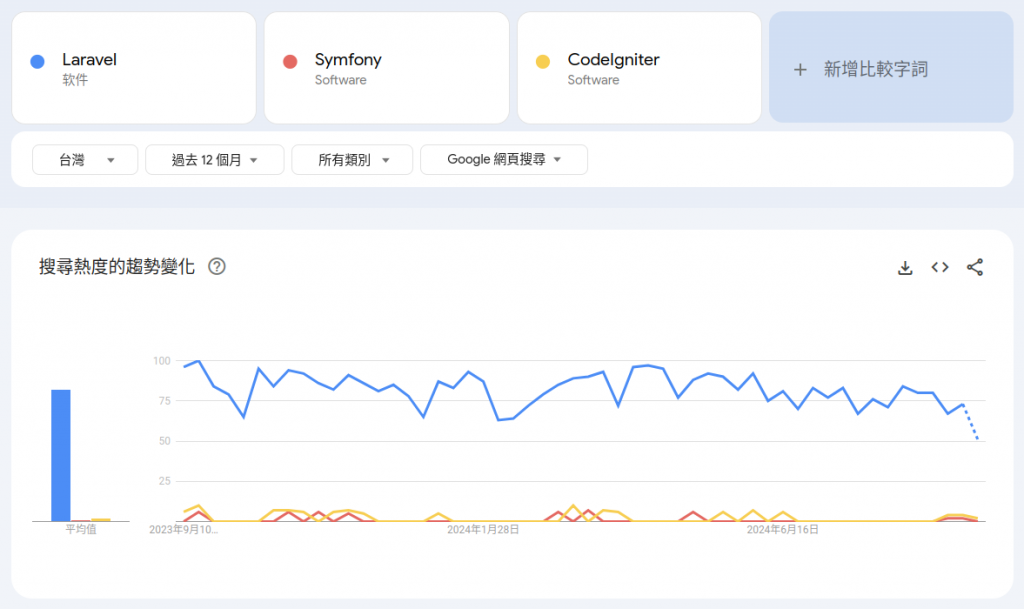Click the plus icon to add comparison
Image resolution: width=1024 pixels, height=609 pixels.
pyautogui.click(x=800, y=69)
